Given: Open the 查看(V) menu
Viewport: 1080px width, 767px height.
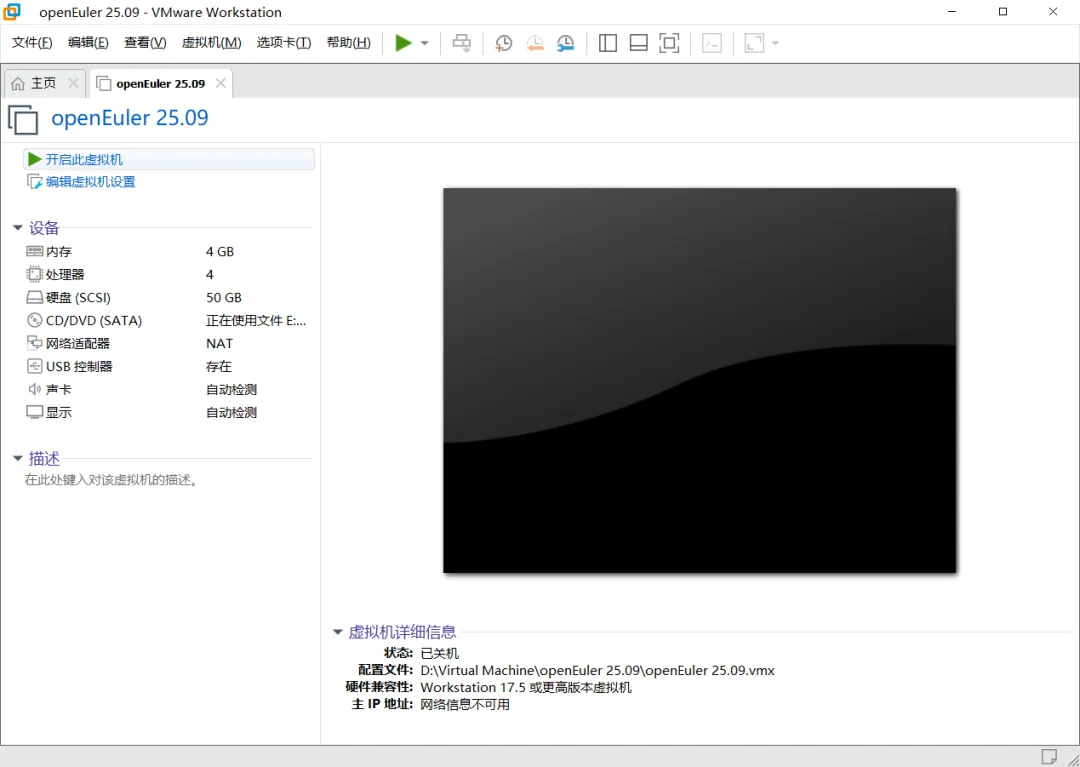Looking at the screenshot, I should click(x=145, y=43).
